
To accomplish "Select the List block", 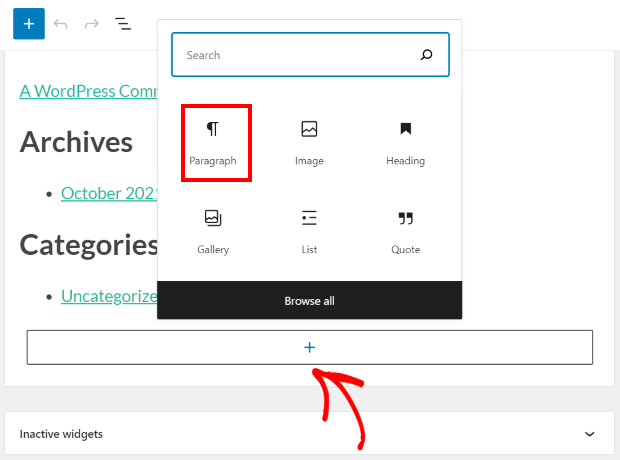I will 309,232.
